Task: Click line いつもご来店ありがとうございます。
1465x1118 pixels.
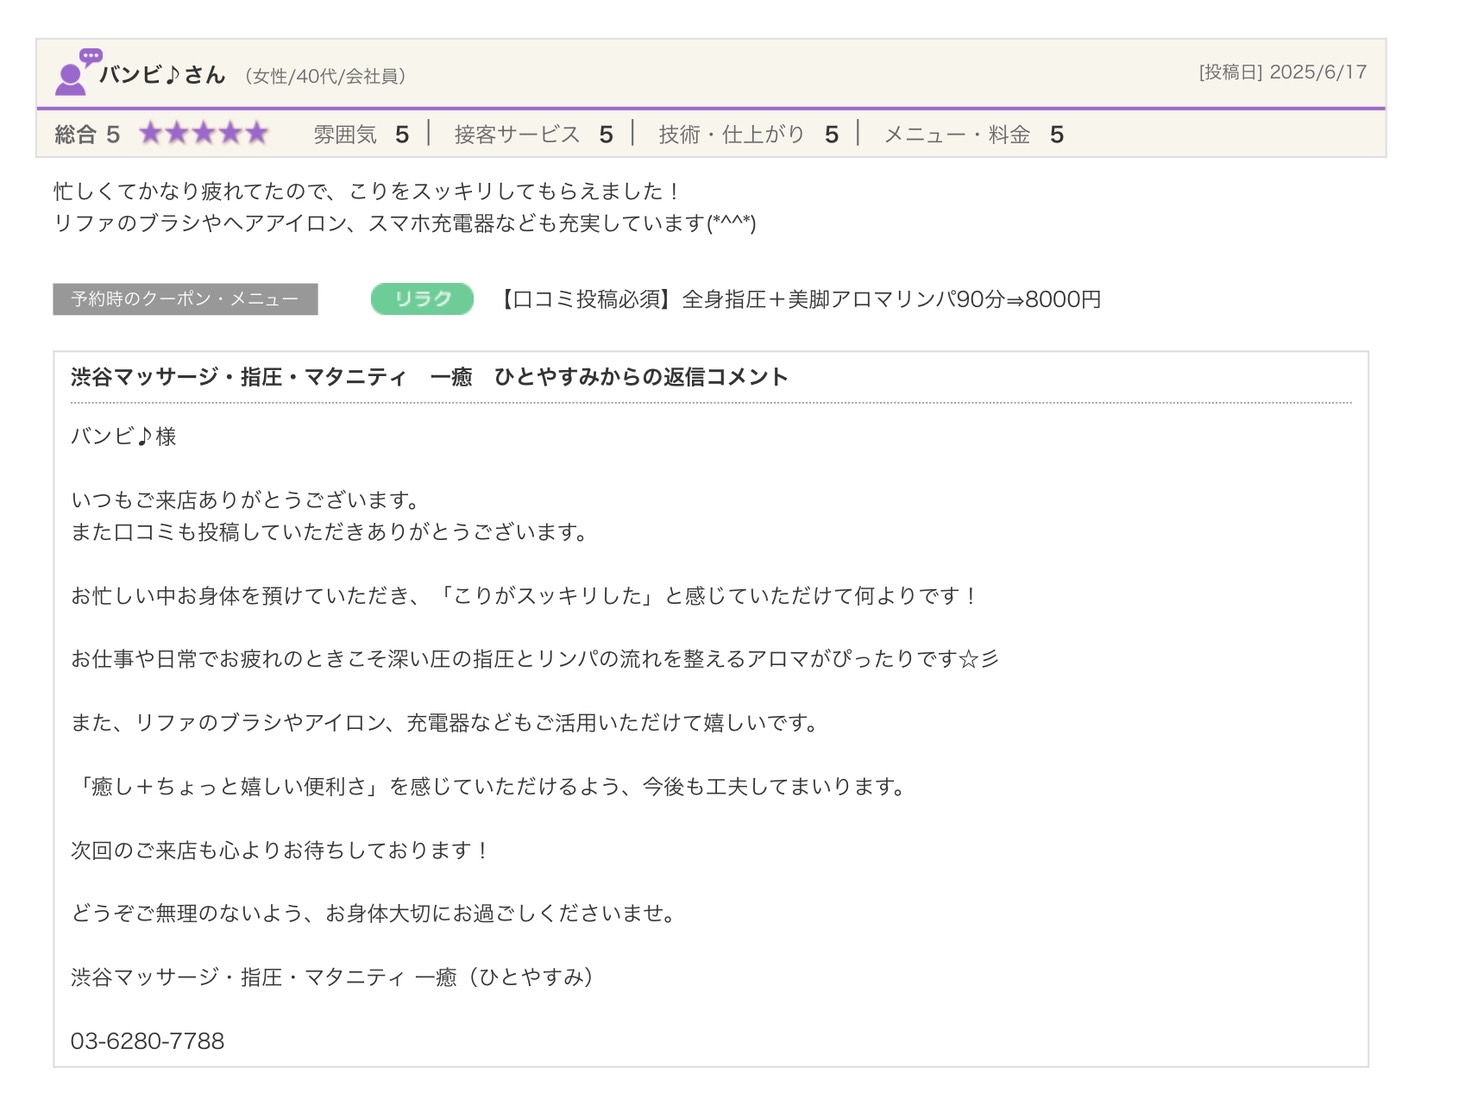Action: point(245,500)
